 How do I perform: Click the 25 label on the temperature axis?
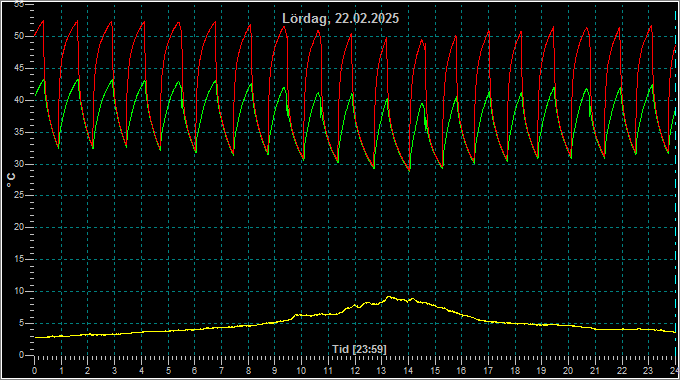19,196
